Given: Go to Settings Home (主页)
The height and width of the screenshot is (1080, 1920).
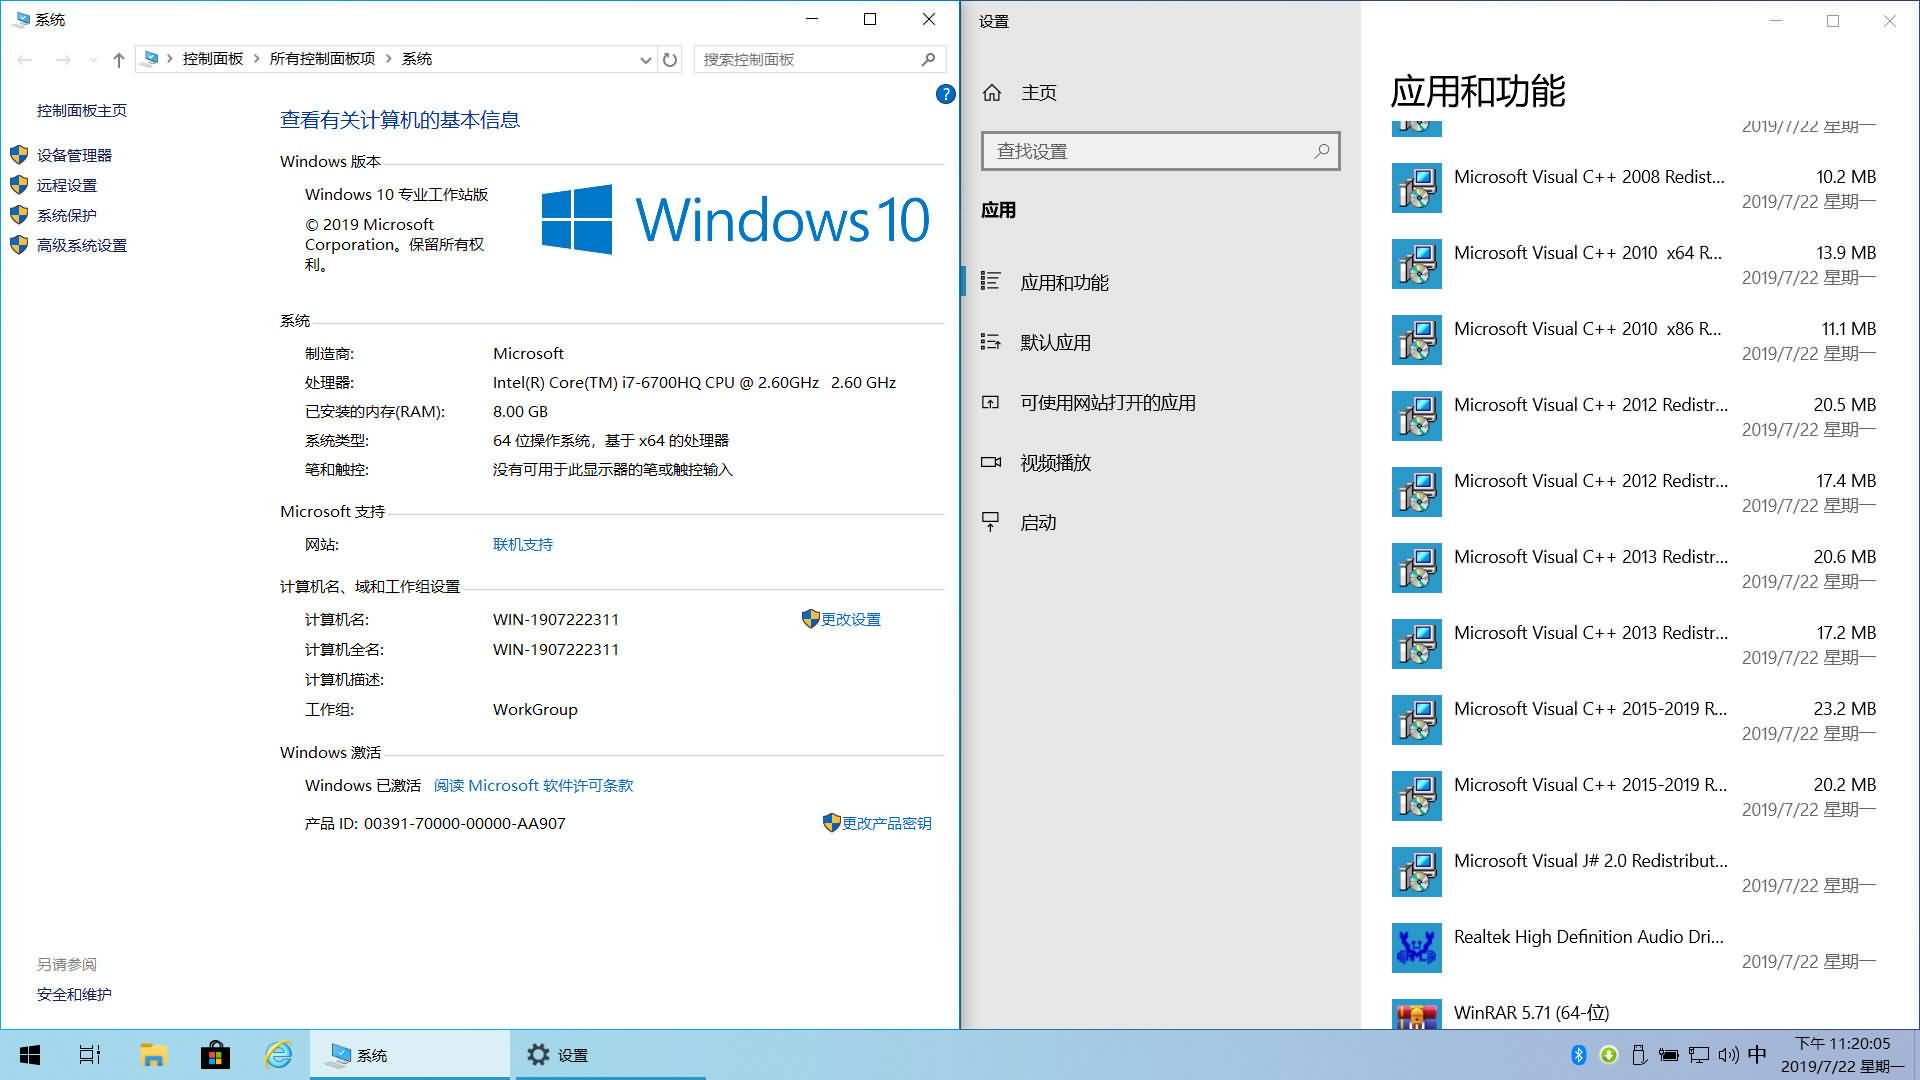Looking at the screenshot, I should point(1038,93).
